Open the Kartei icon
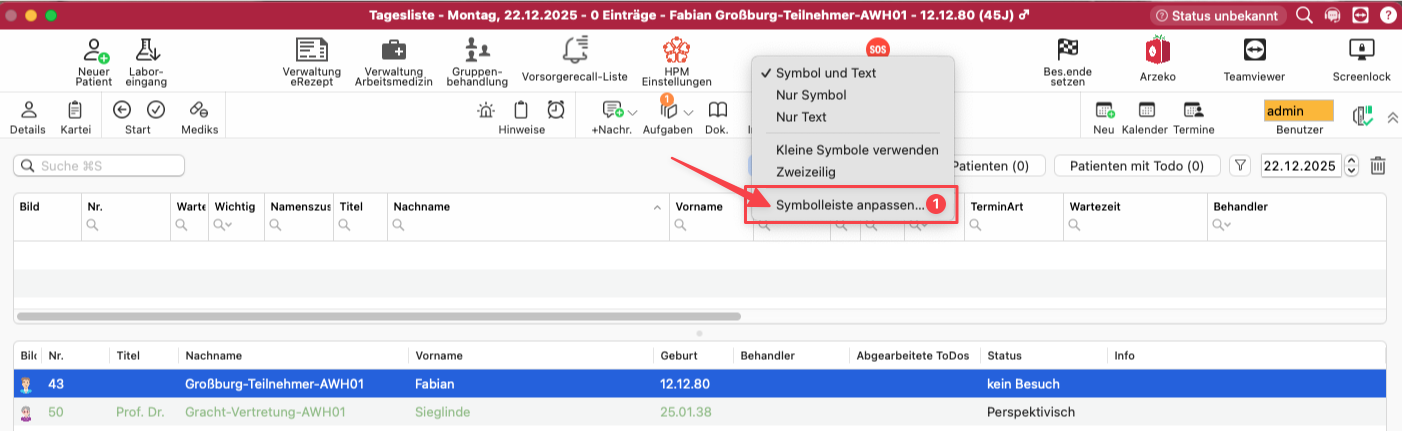The height and width of the screenshot is (431, 1402). [75, 111]
